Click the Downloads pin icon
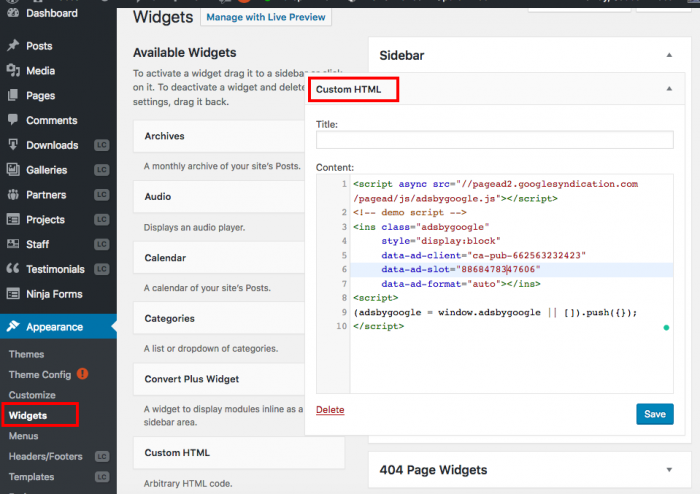Screen dimensions: 700x494 pos(12,145)
